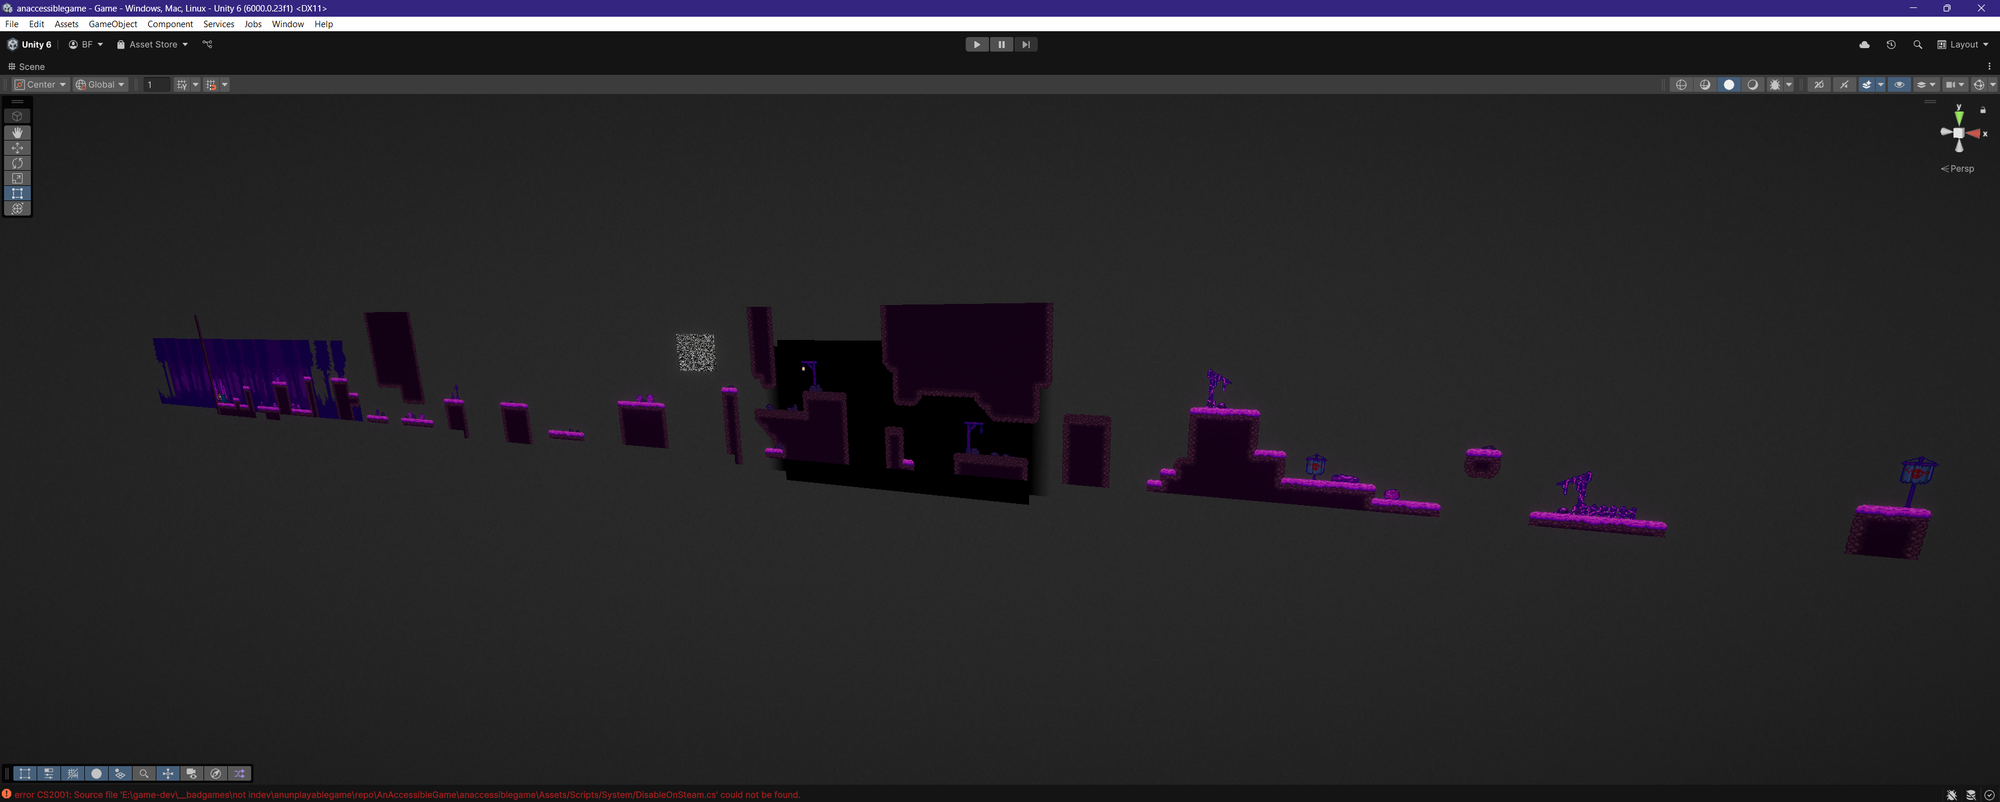Select unlit draw mode icon
Image resolution: width=2000 pixels, height=802 pixels.
tap(1752, 85)
